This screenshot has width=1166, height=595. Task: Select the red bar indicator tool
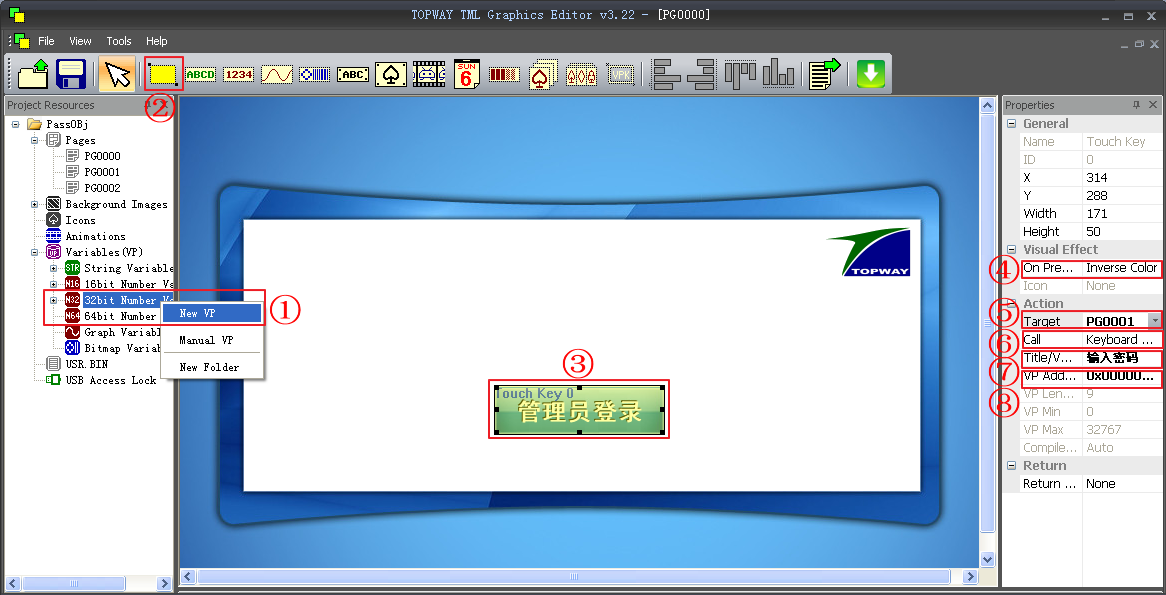coord(504,74)
